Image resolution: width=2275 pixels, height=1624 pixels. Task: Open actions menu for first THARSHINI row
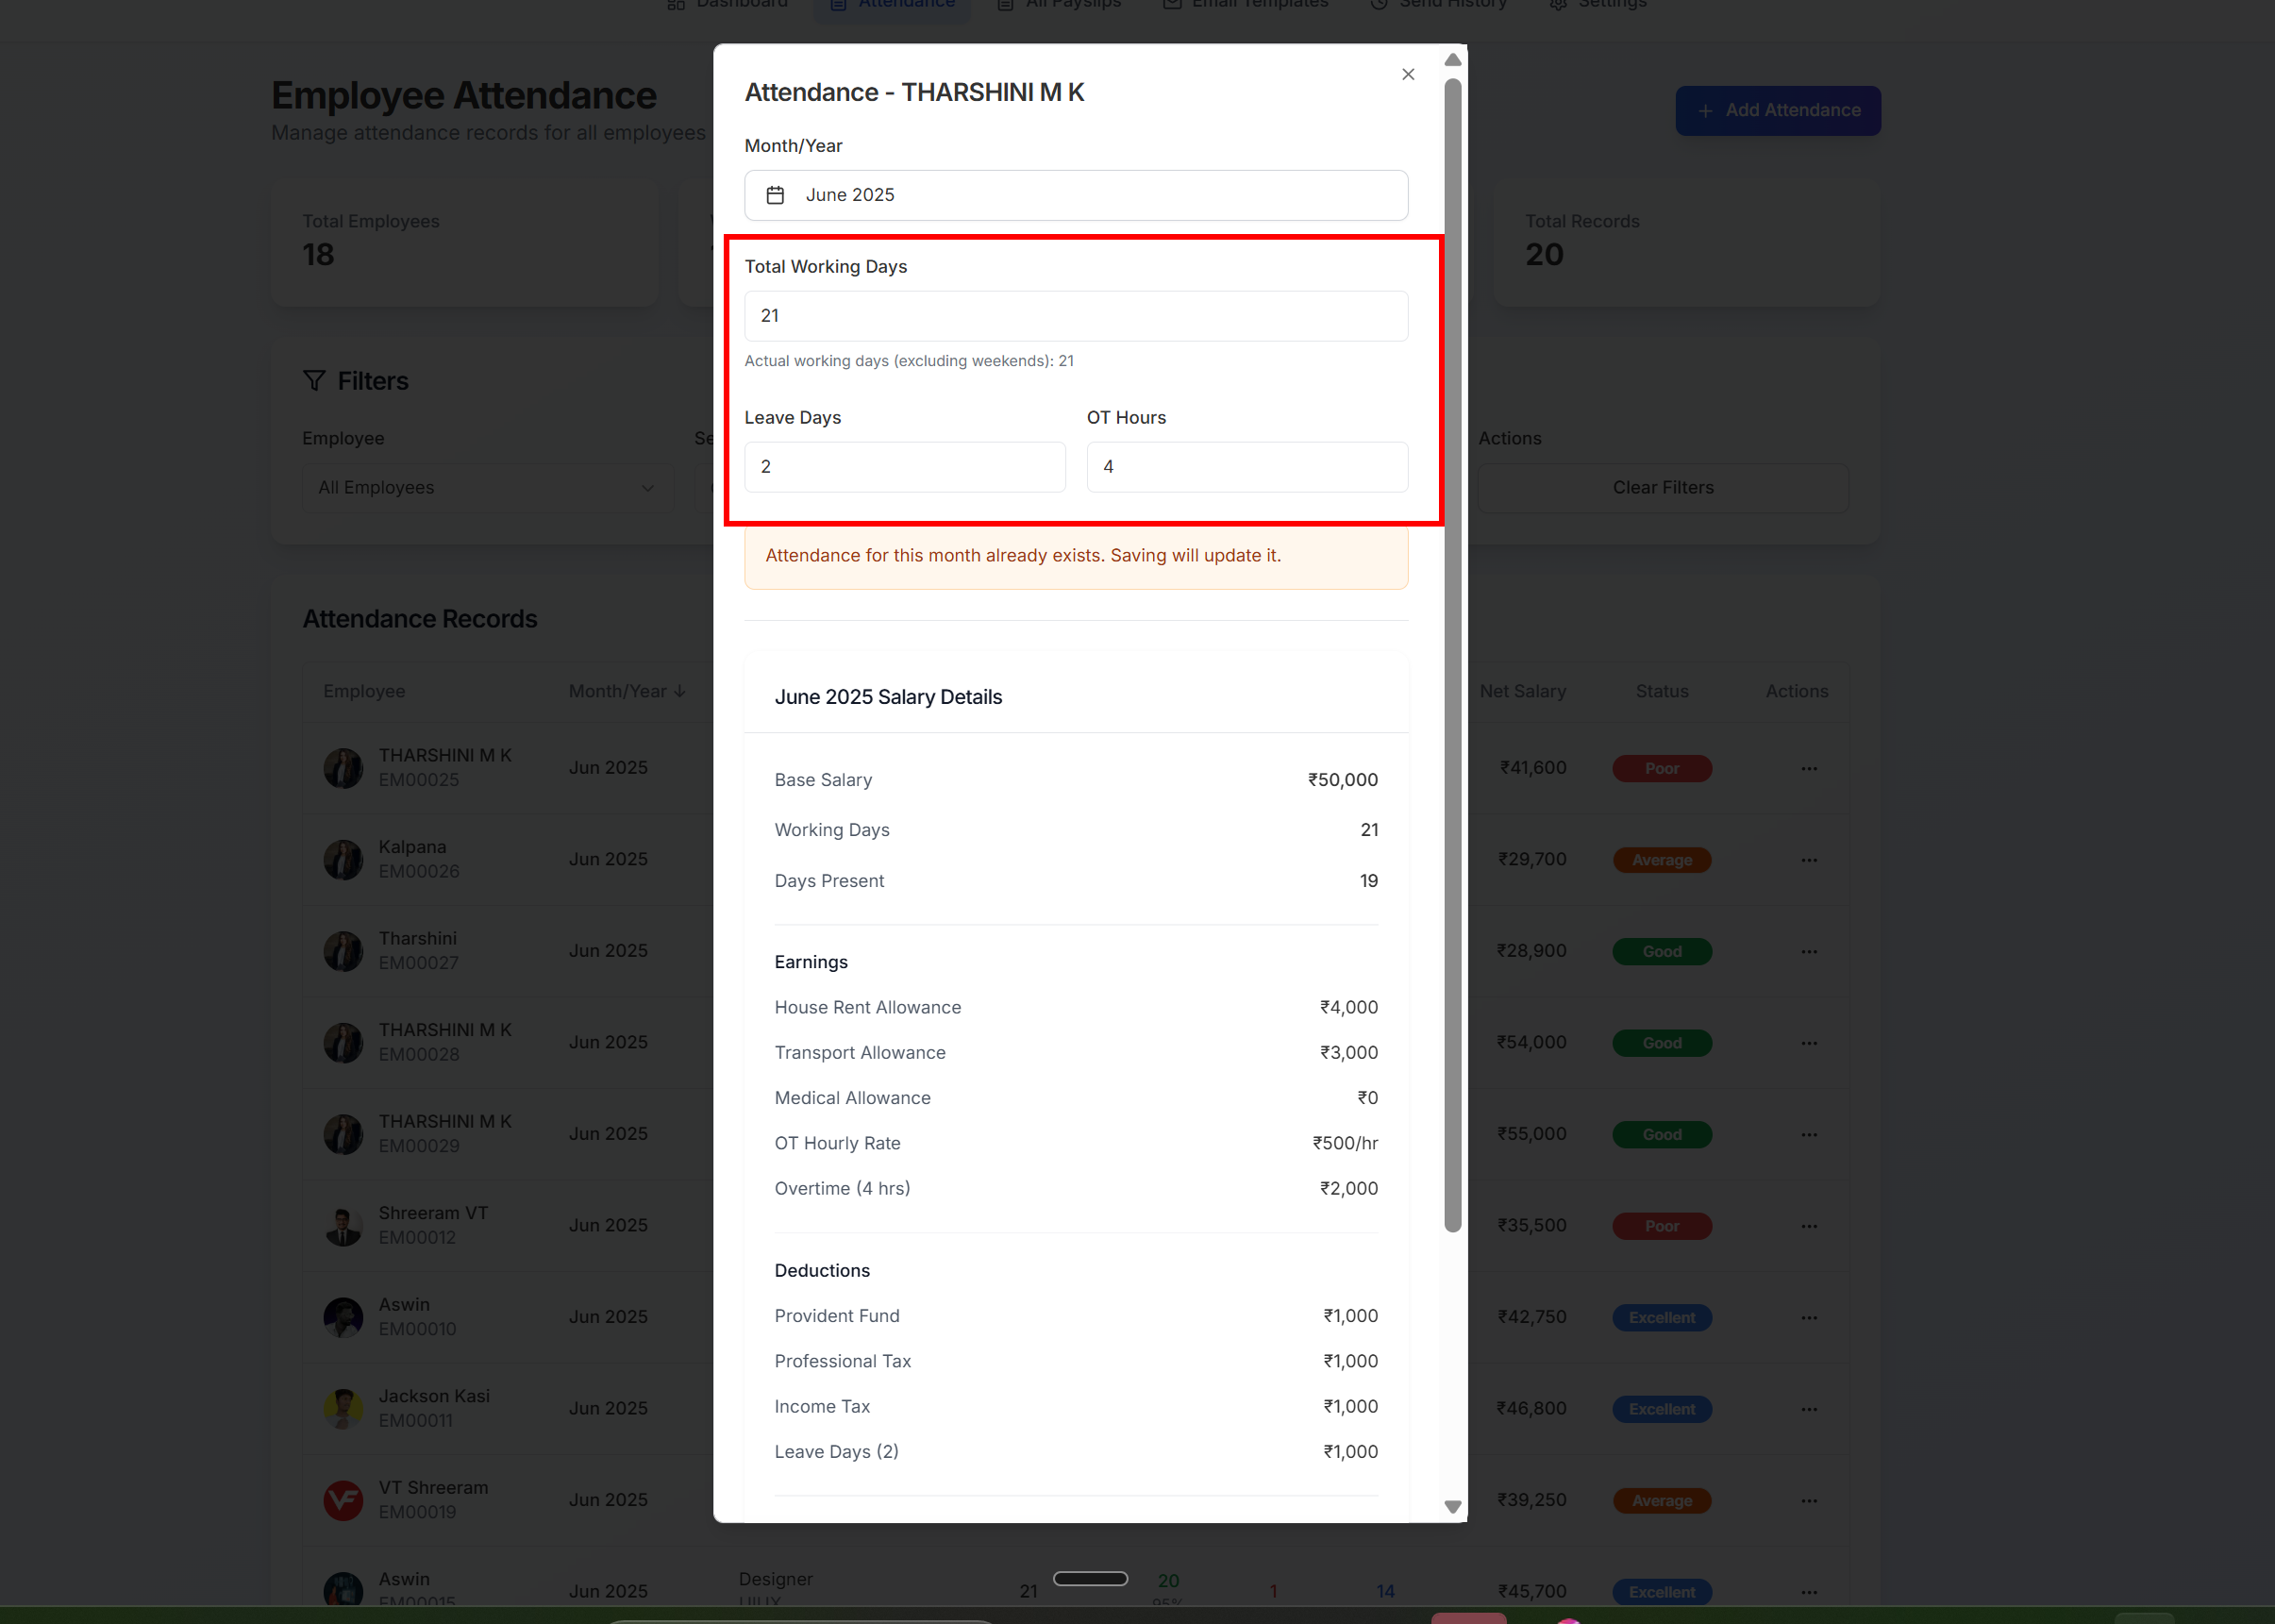point(1808,768)
